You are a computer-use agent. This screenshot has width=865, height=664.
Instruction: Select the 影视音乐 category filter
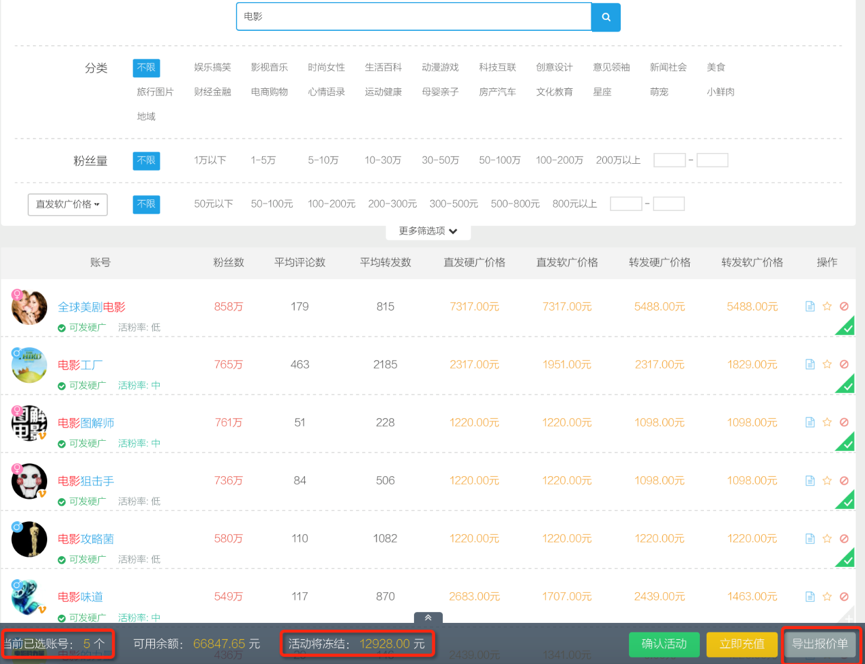[x=269, y=67]
